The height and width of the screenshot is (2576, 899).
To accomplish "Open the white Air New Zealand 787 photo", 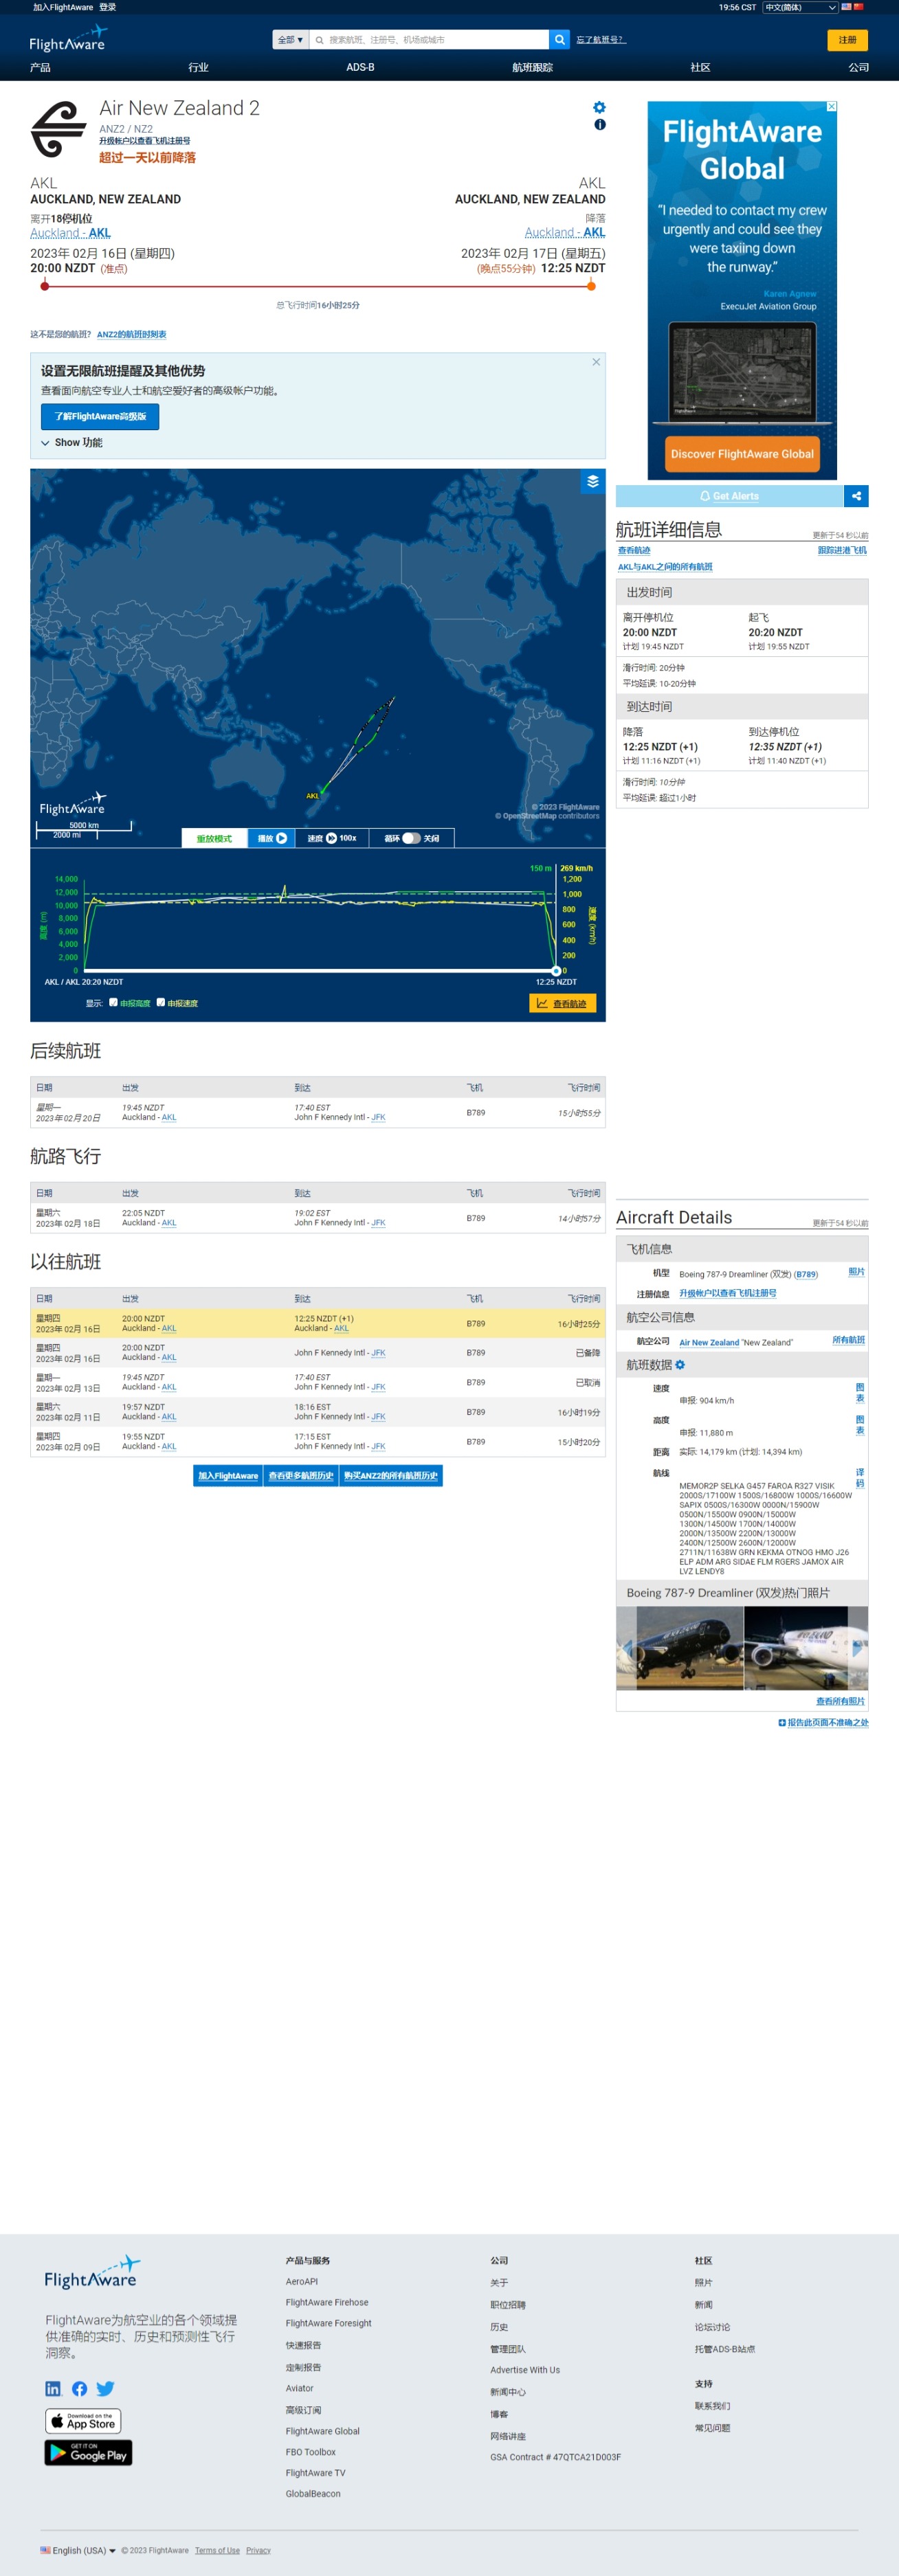I will pos(806,1648).
